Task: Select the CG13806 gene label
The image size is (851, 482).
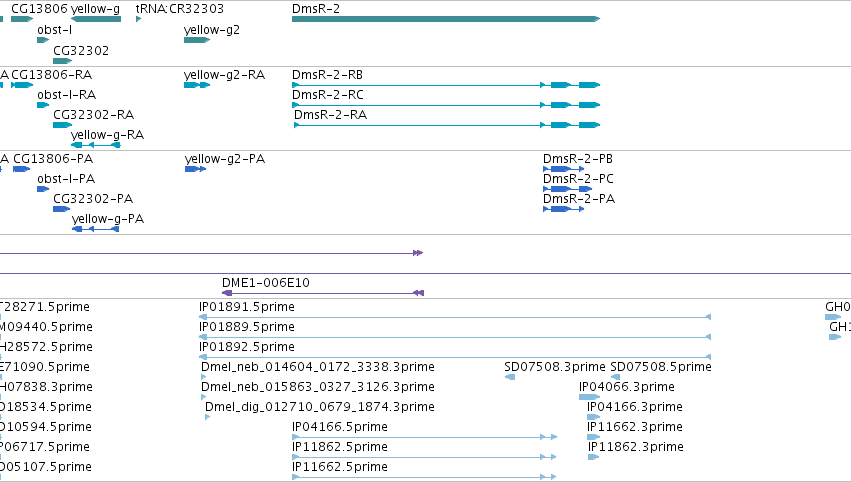Action: [x=40, y=9]
